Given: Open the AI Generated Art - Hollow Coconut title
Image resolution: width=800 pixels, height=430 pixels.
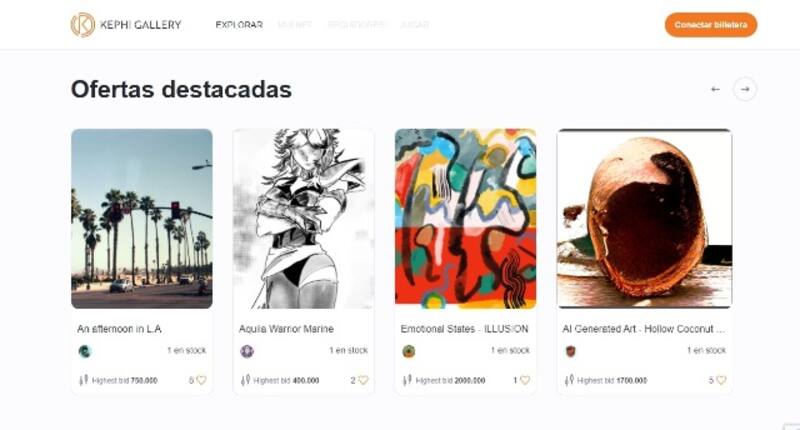Looking at the screenshot, I should coord(643,329).
